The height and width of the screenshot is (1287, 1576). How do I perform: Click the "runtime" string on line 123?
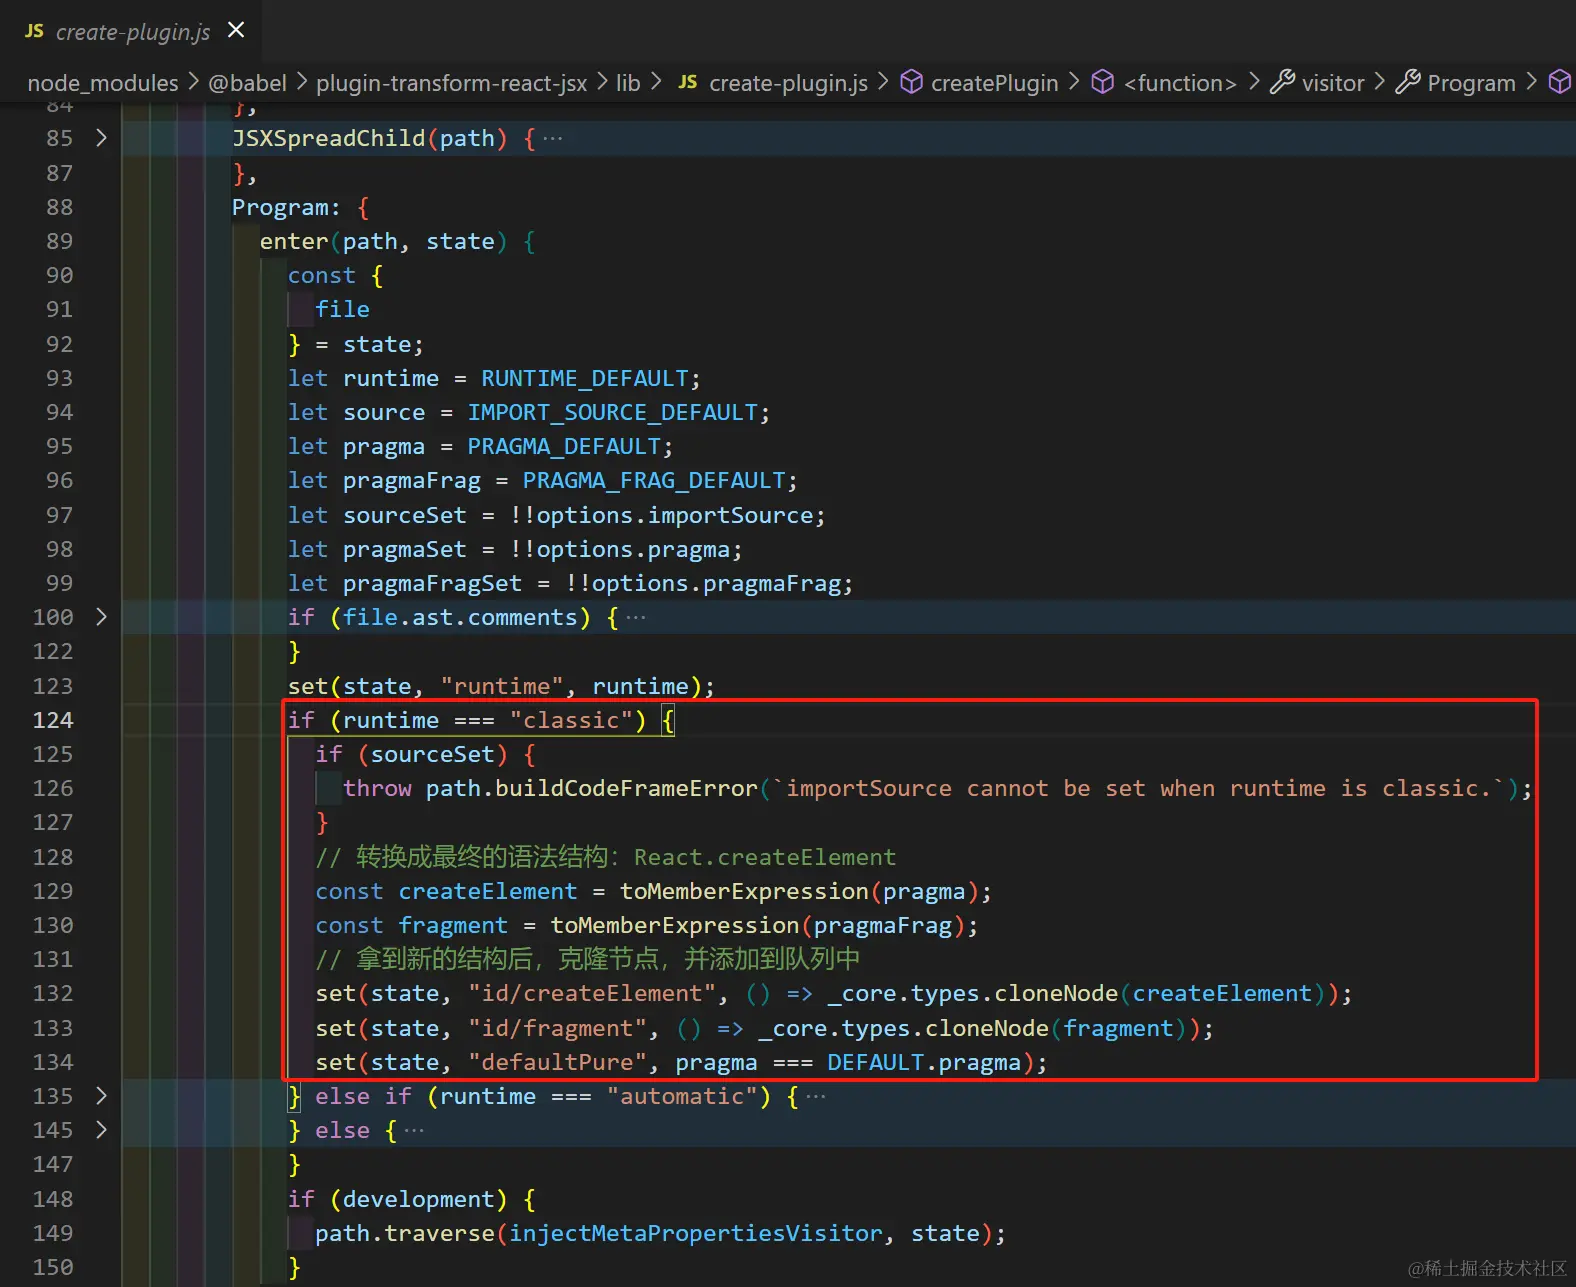click(x=502, y=686)
